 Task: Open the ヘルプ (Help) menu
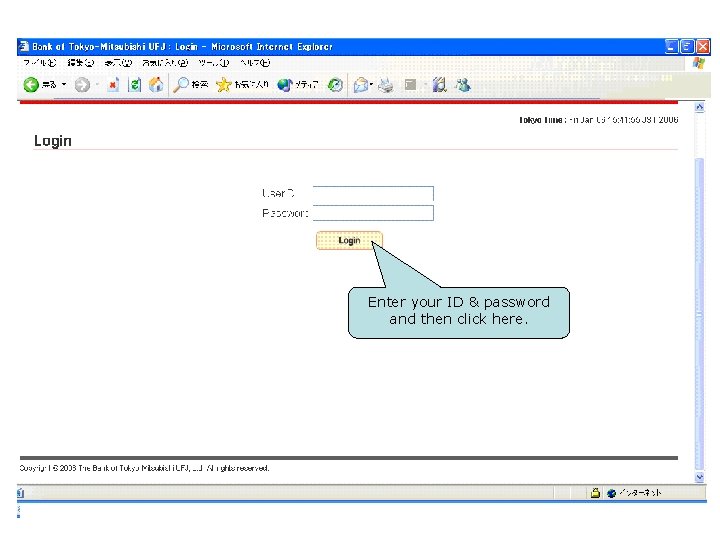click(255, 63)
